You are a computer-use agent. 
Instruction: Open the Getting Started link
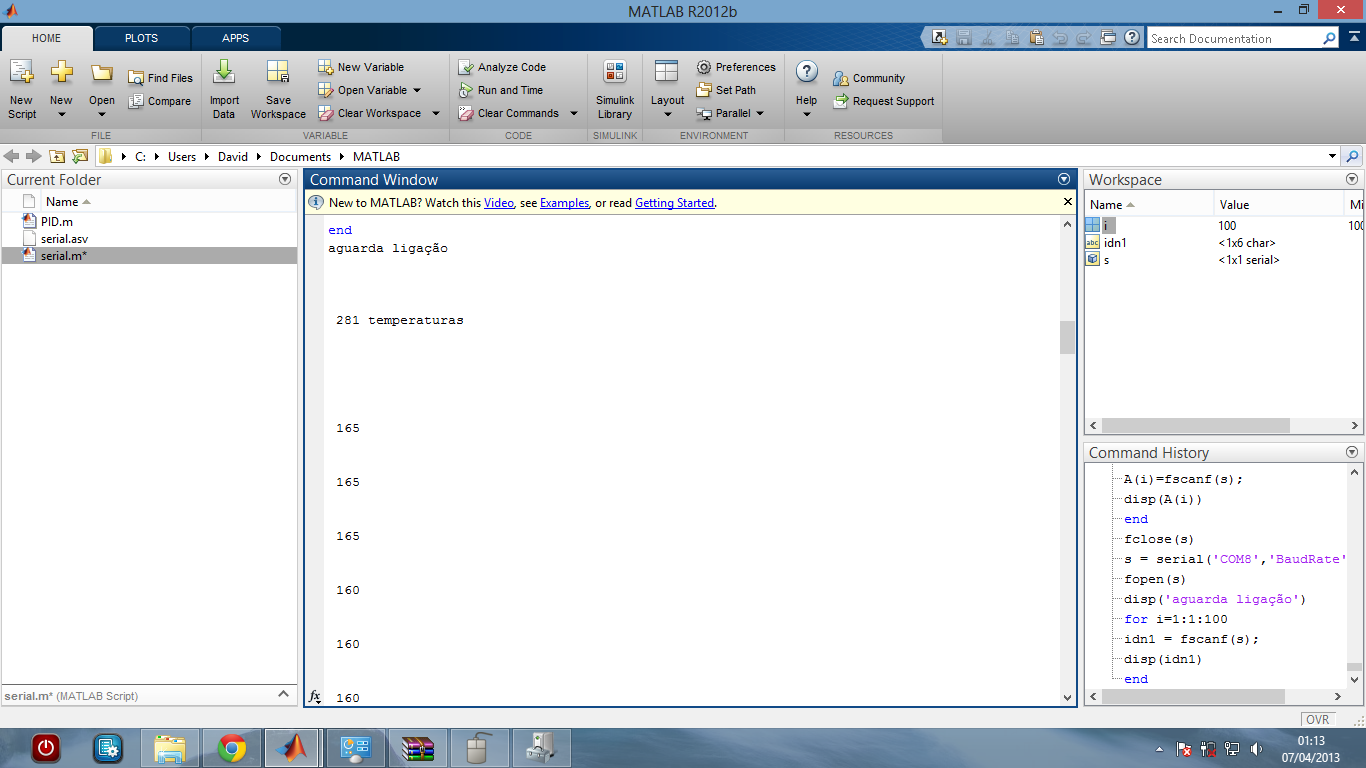tap(674, 203)
